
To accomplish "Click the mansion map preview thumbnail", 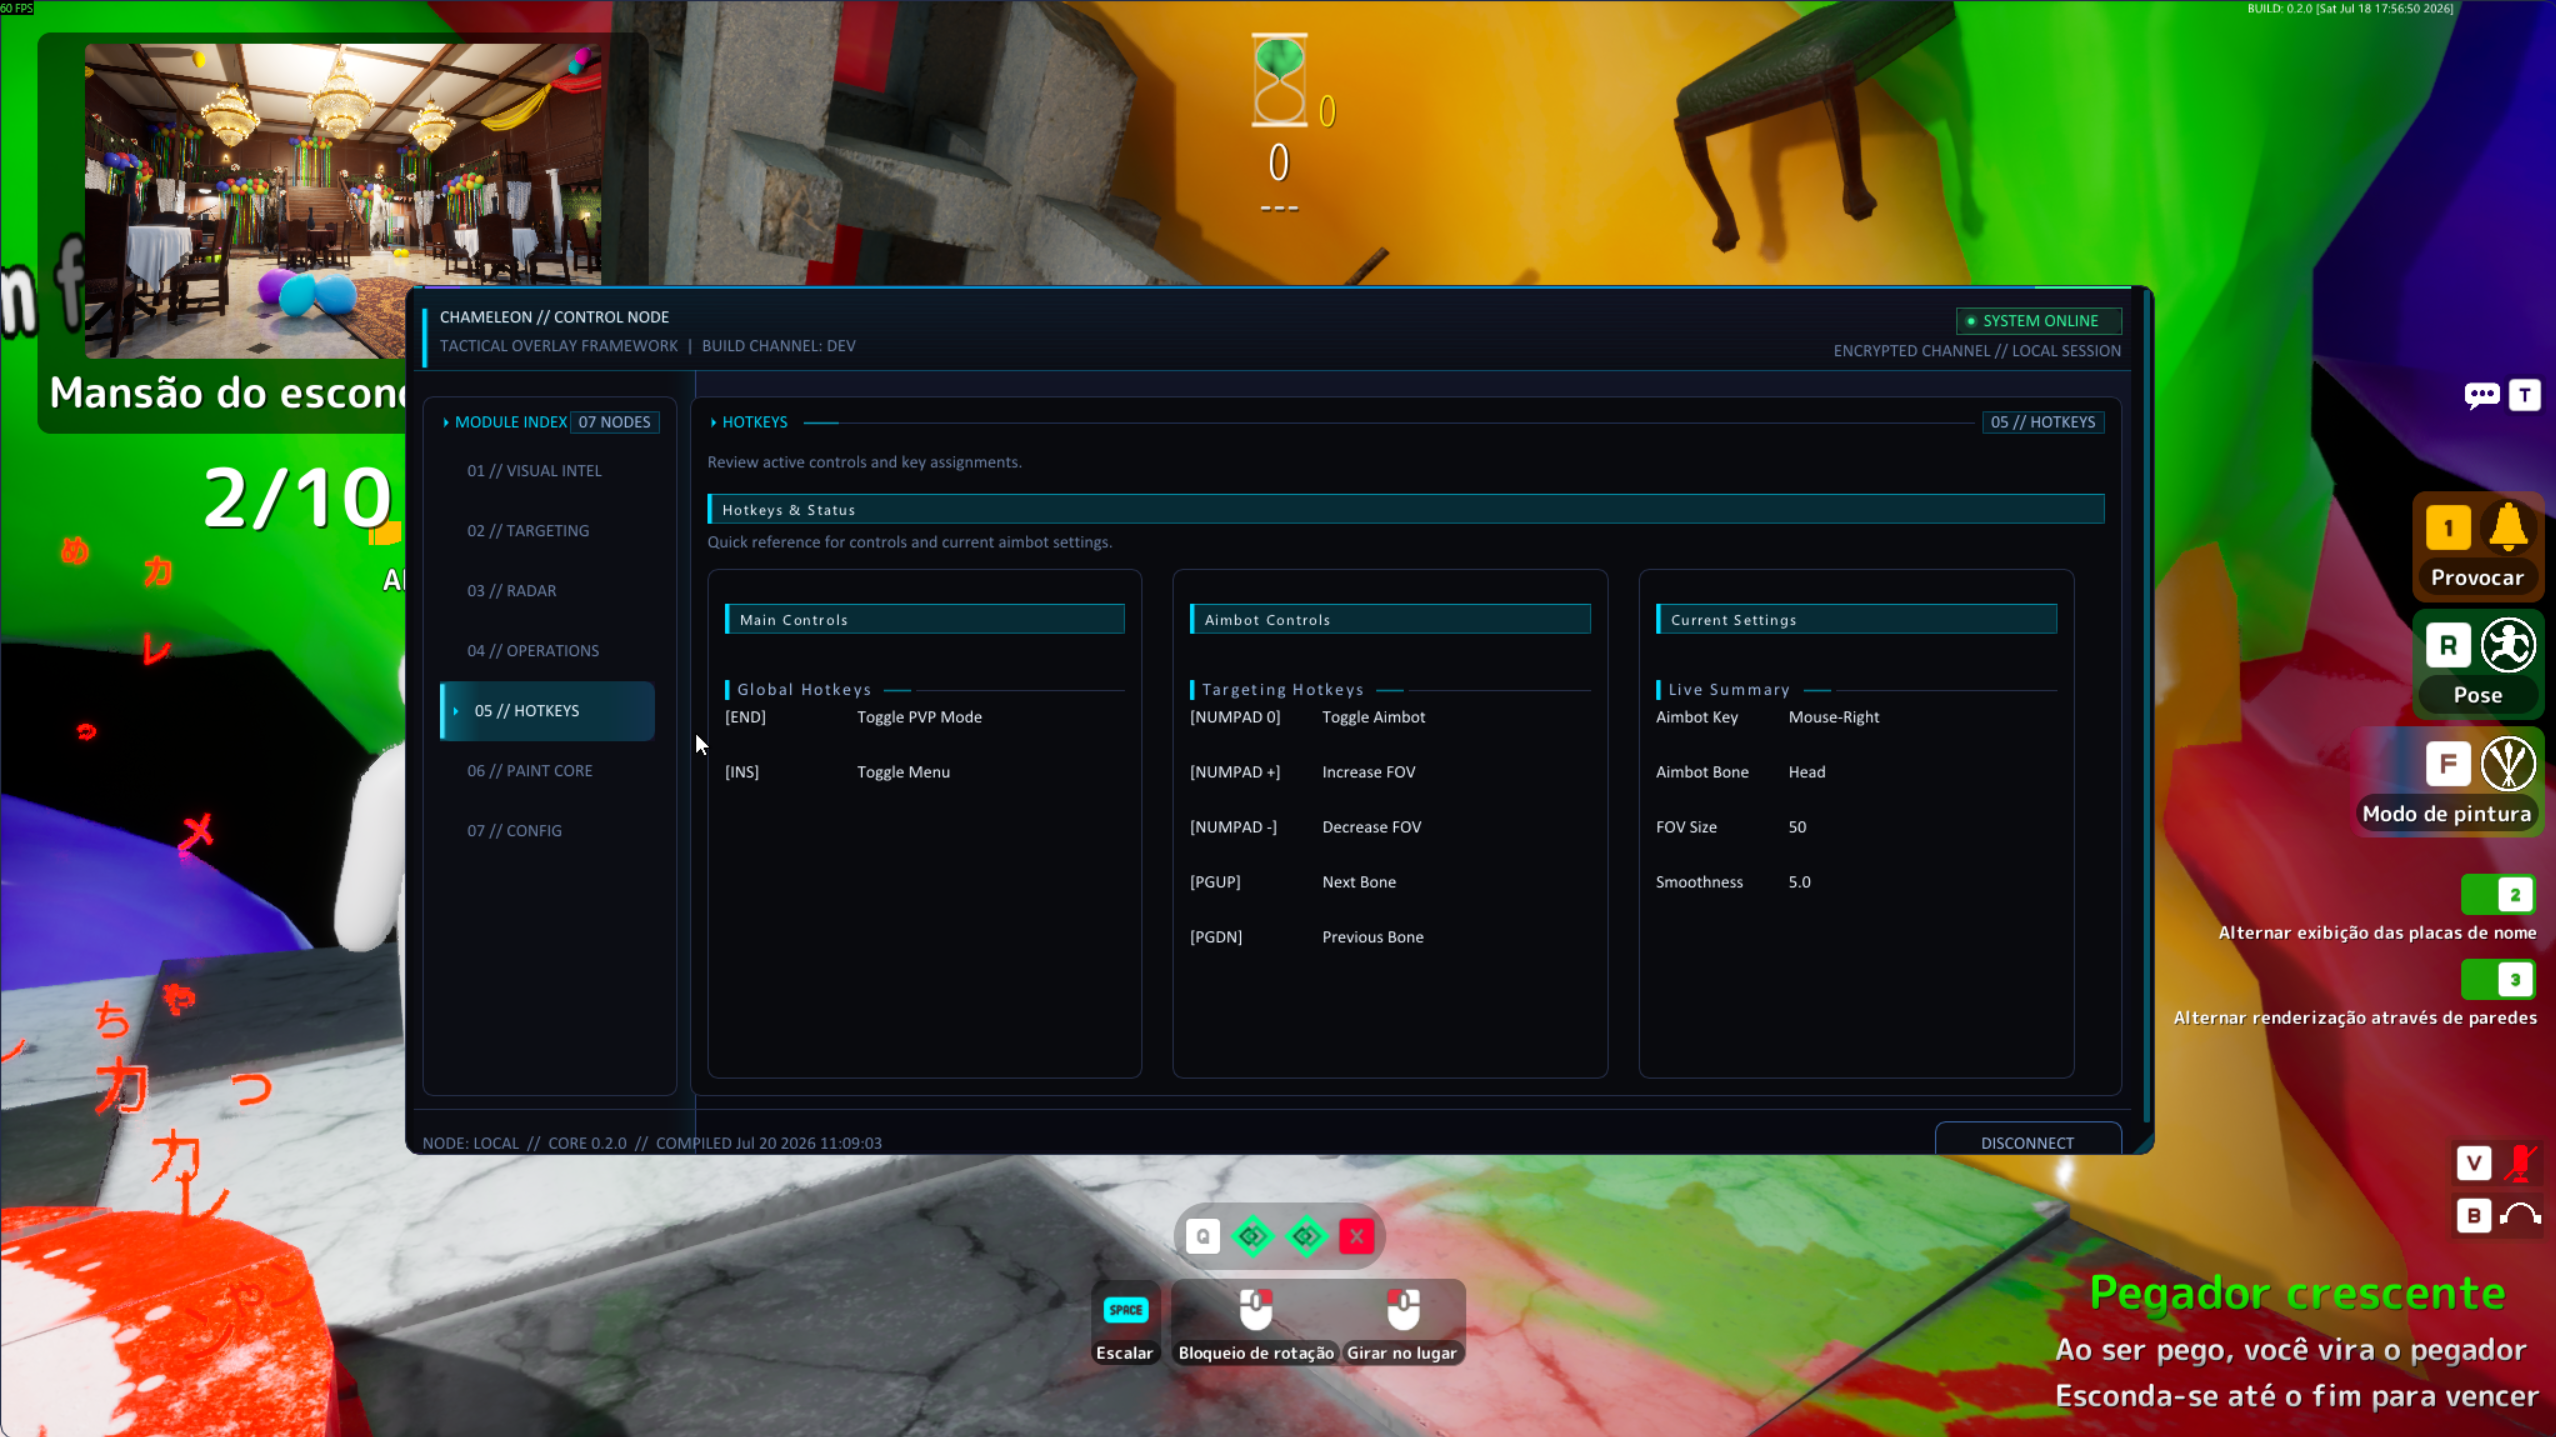I will pyautogui.click(x=343, y=200).
